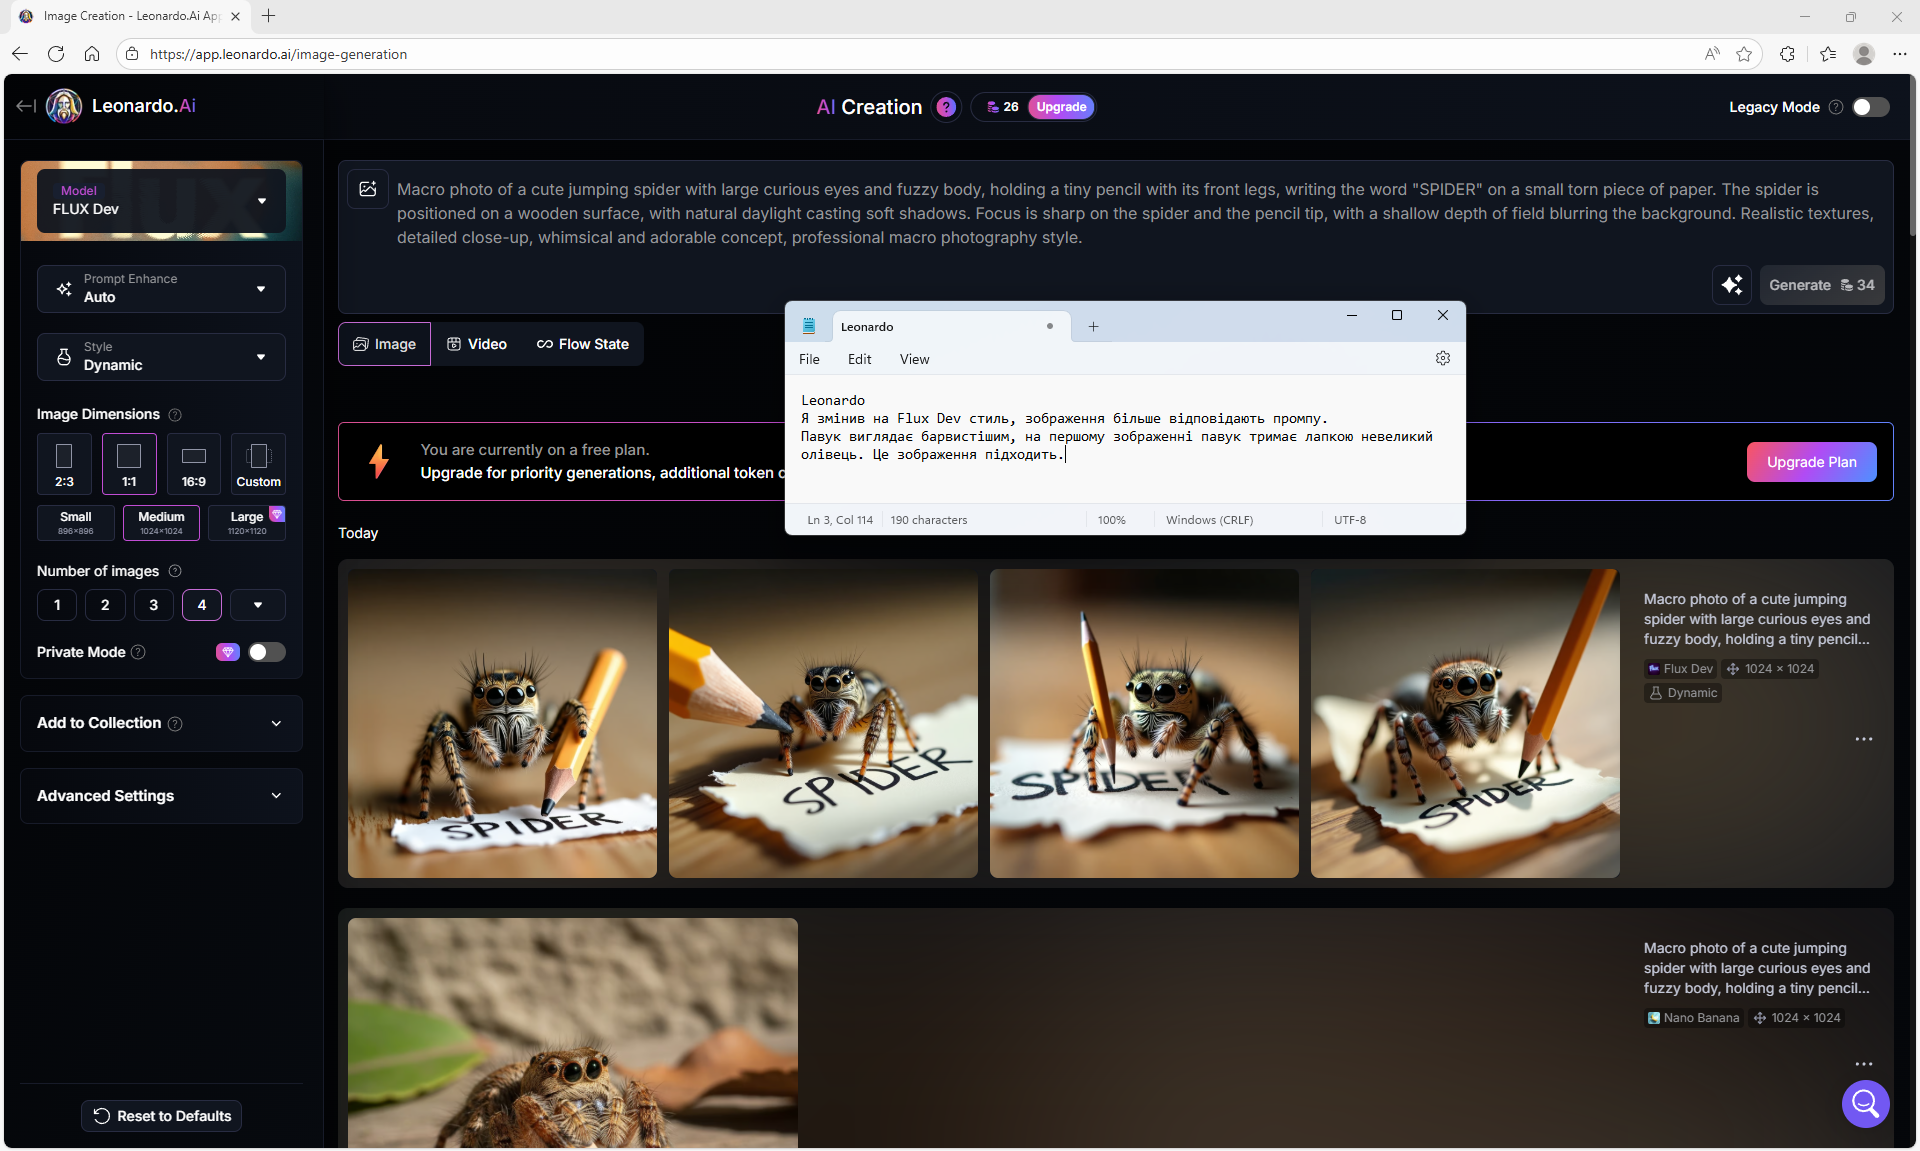Click the browser favorites star icon
Screen dimensions: 1920x1151
[1744, 54]
